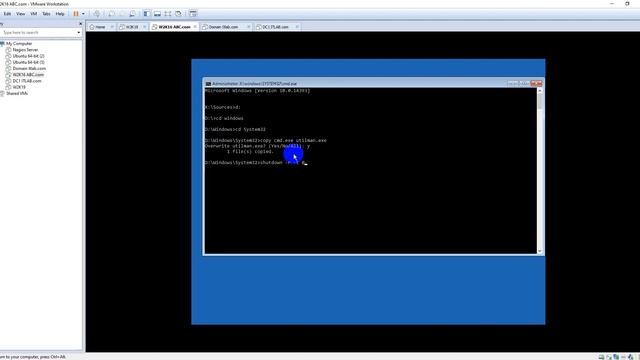Screen dimensions: 640x360
Task: Click the W2K19 VM icon in library
Action: click(8, 87)
